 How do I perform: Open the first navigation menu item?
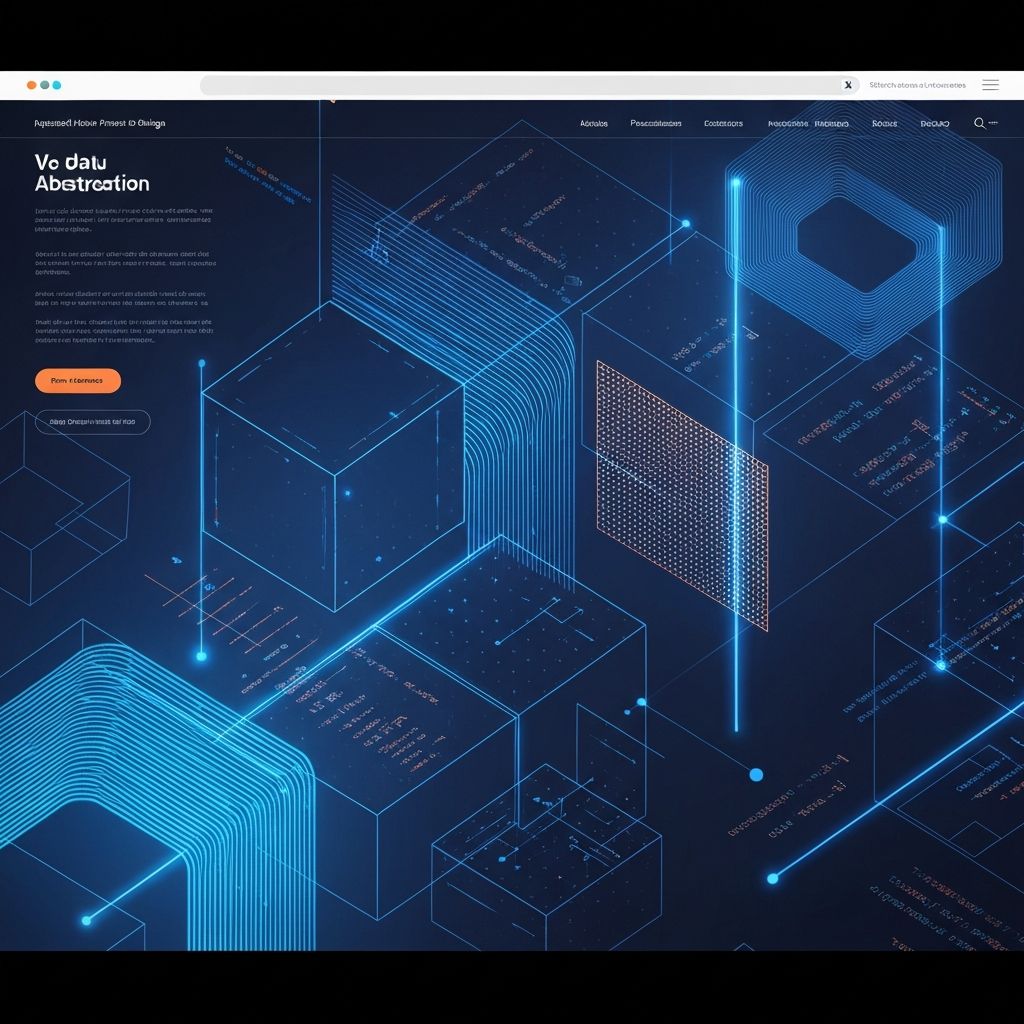click(594, 123)
